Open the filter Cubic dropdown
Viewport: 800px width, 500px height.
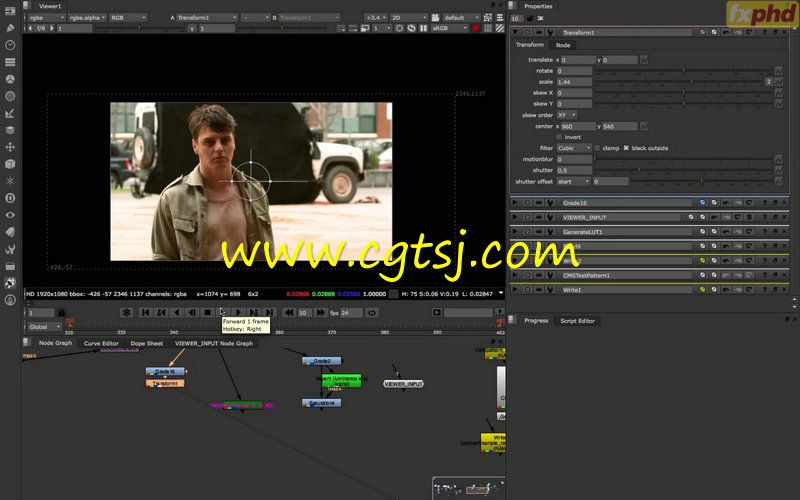point(574,148)
